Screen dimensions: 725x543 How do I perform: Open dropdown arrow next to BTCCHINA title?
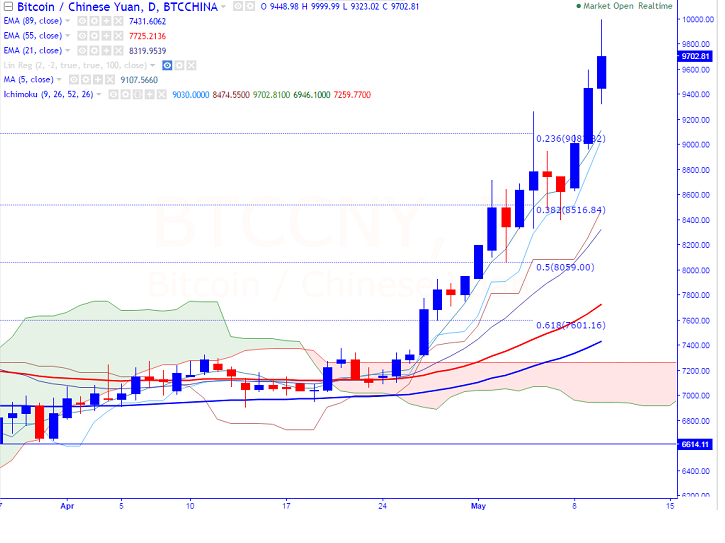[x=223, y=7]
